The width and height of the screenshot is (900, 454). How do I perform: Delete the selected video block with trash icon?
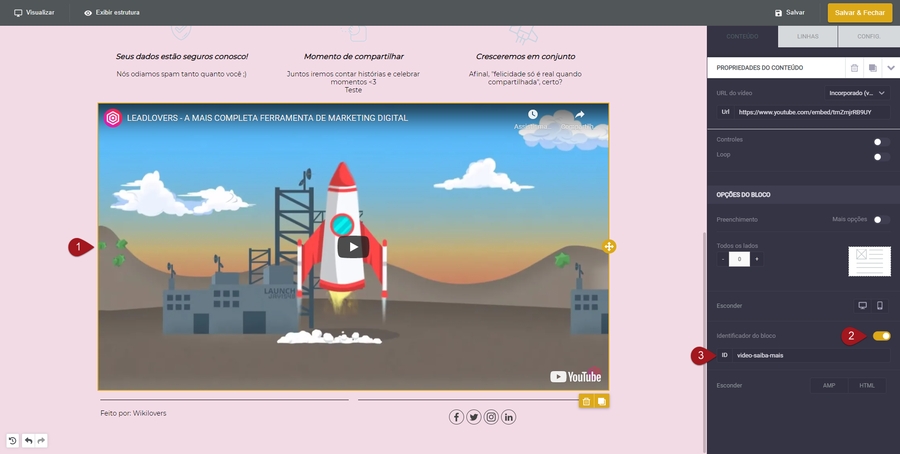click(x=585, y=401)
